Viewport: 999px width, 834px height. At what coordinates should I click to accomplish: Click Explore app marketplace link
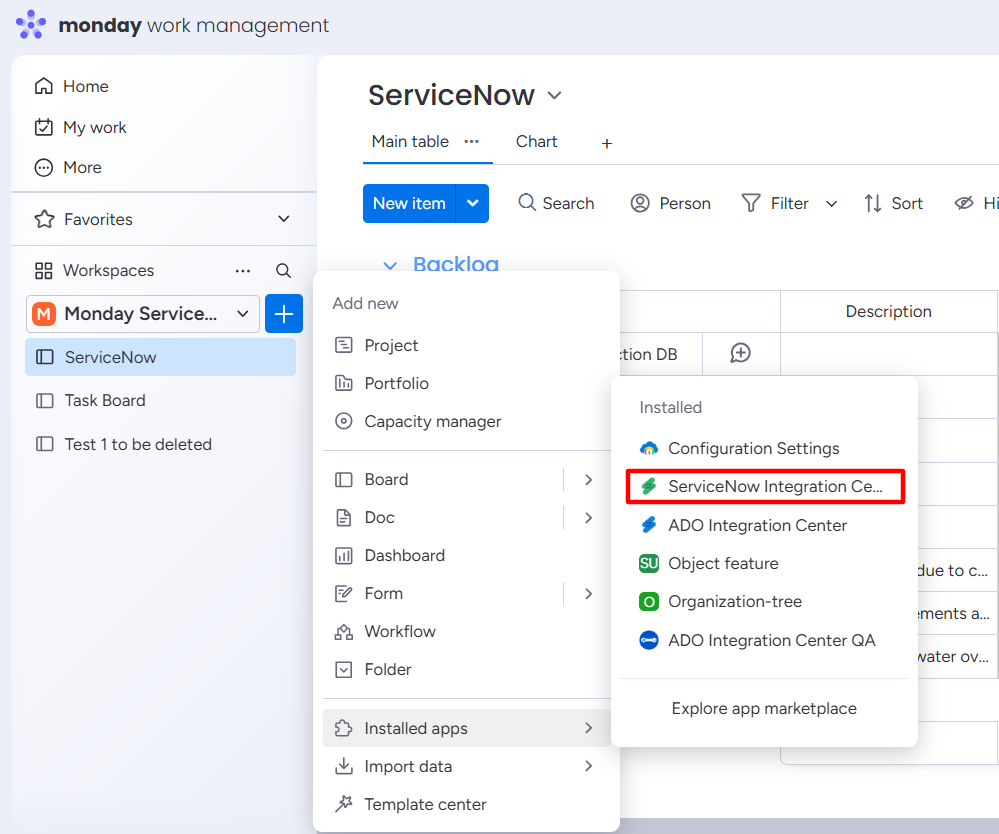[x=764, y=708]
